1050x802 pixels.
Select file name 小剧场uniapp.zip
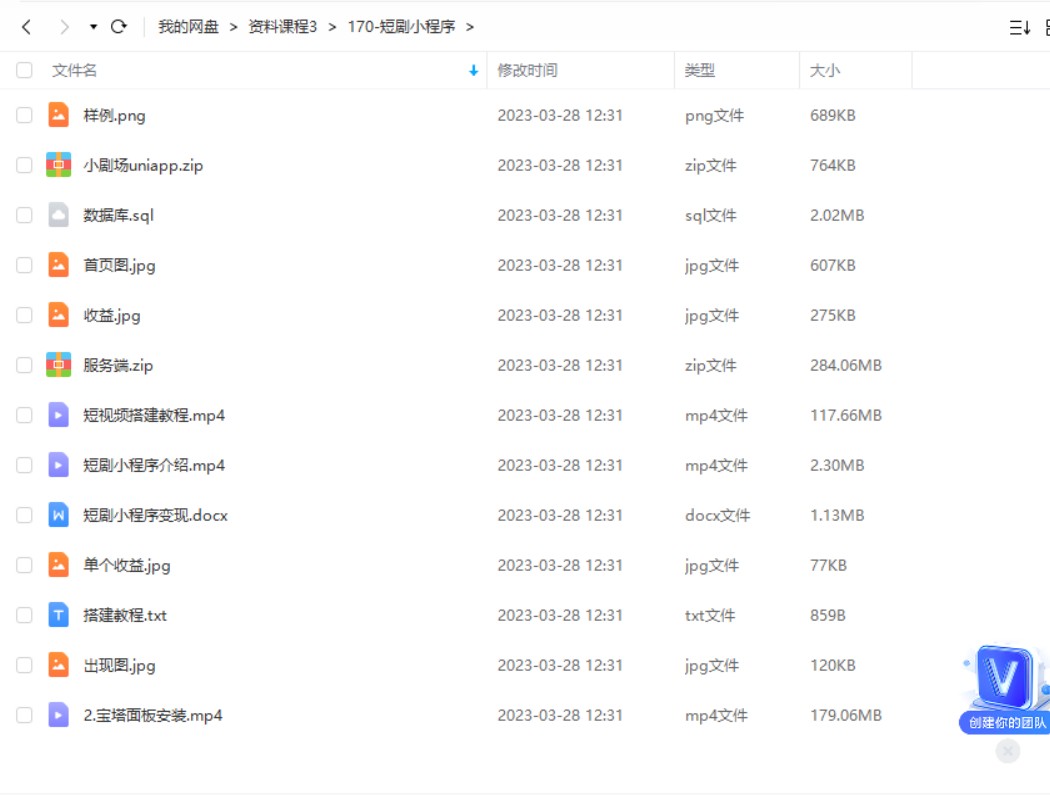click(143, 166)
